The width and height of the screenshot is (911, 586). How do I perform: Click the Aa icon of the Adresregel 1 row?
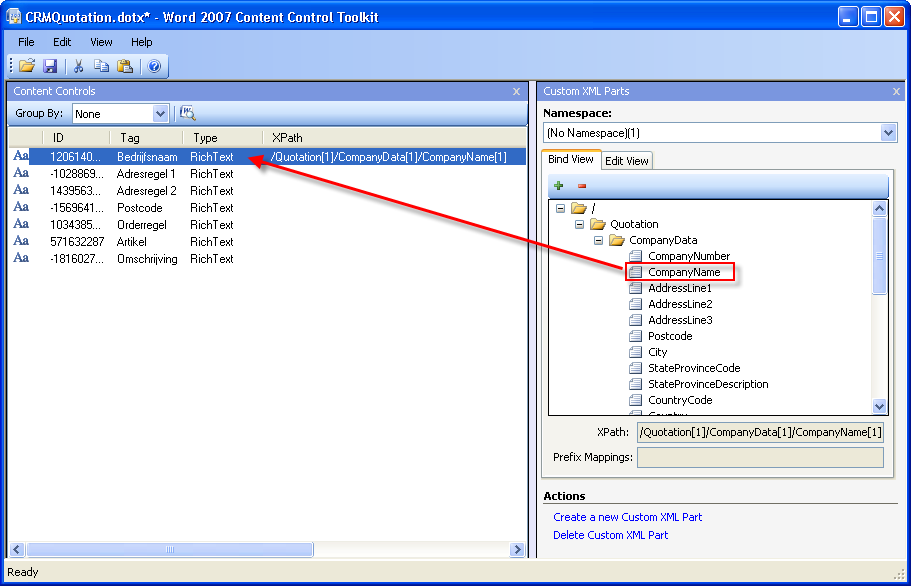(21, 173)
